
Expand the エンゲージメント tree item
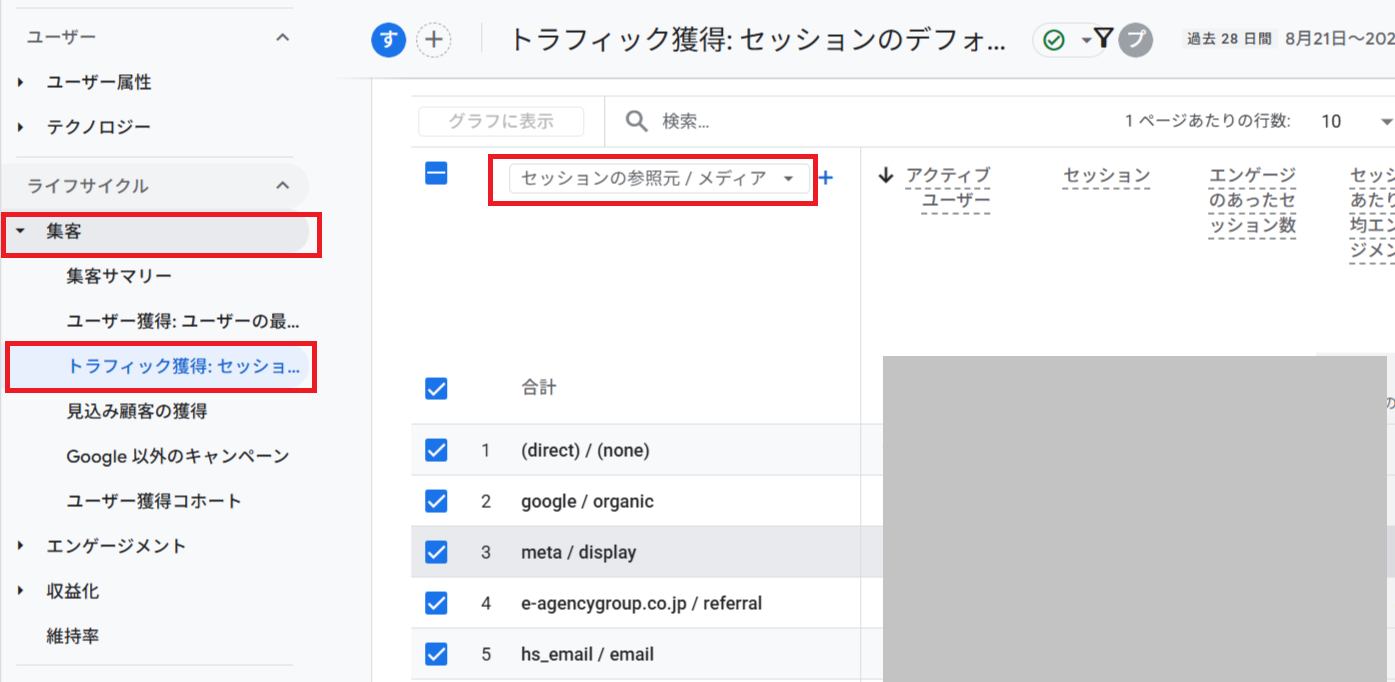pyautogui.click(x=21, y=546)
